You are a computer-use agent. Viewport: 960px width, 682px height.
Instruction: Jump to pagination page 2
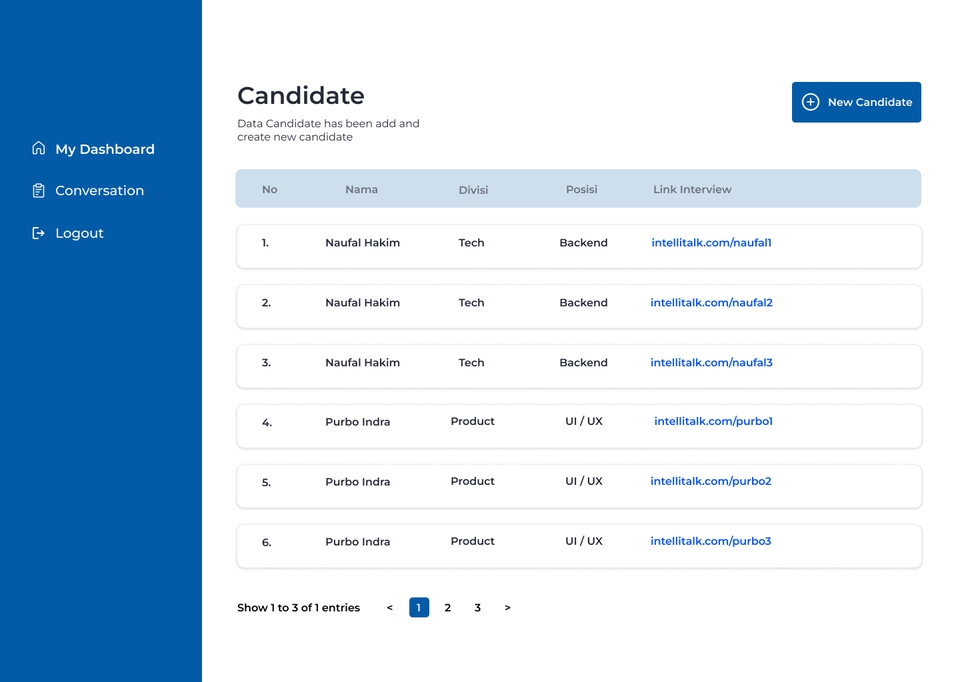point(448,607)
